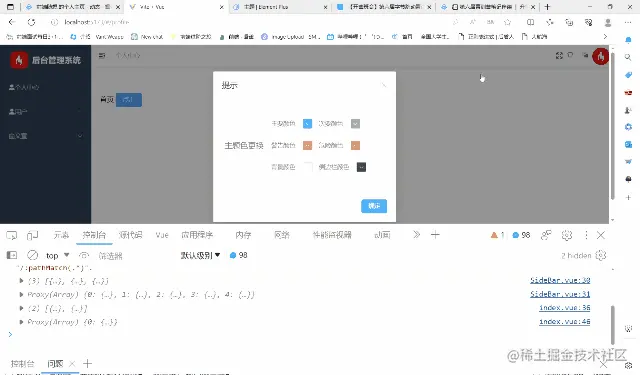Image resolution: width=640 pixels, height=375 pixels.
Task: Click the red flame avatar at top right
Action: point(600,56)
